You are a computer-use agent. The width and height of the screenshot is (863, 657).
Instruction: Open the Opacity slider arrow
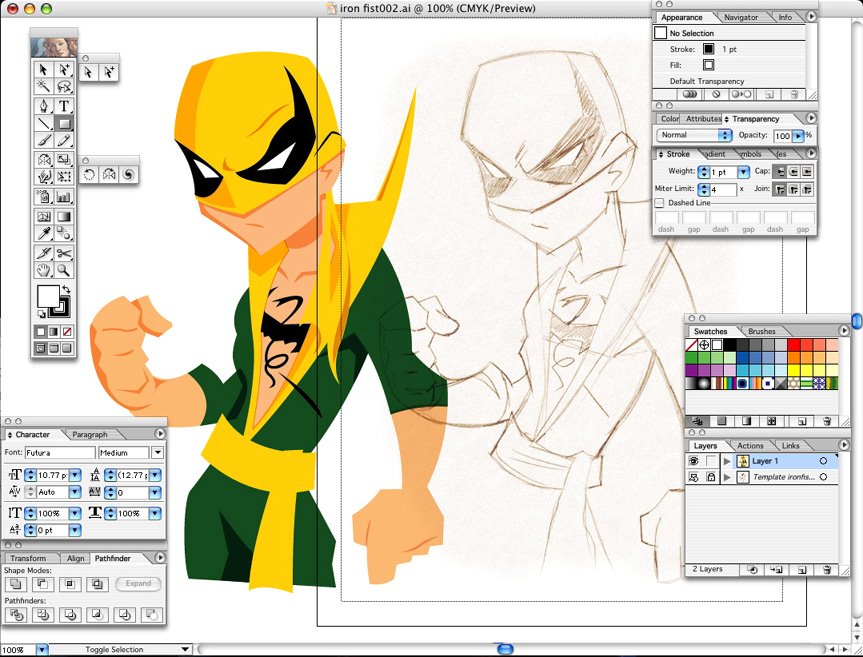point(798,135)
